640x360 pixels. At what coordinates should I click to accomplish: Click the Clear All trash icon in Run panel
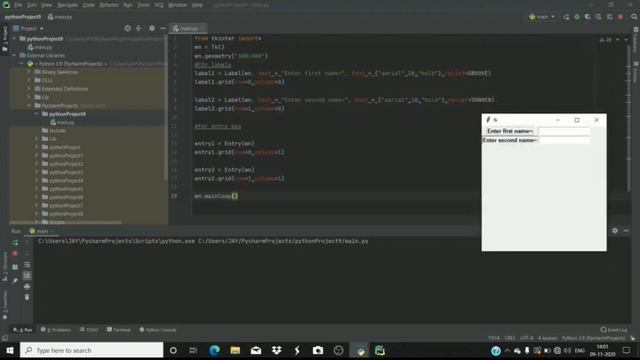27,297
